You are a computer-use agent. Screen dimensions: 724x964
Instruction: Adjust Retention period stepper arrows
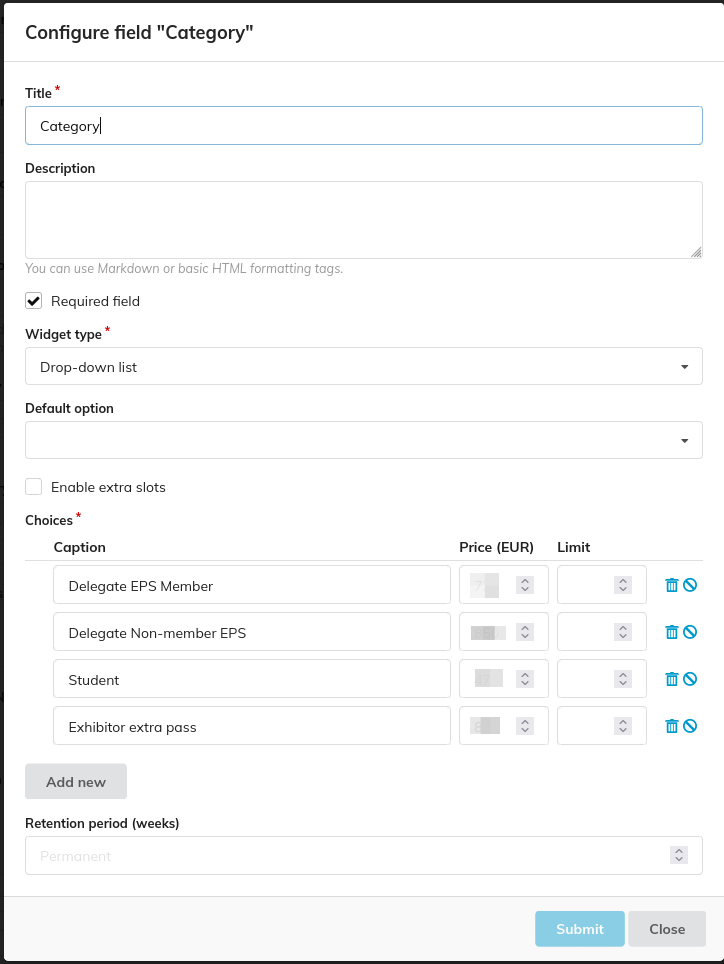click(x=679, y=856)
